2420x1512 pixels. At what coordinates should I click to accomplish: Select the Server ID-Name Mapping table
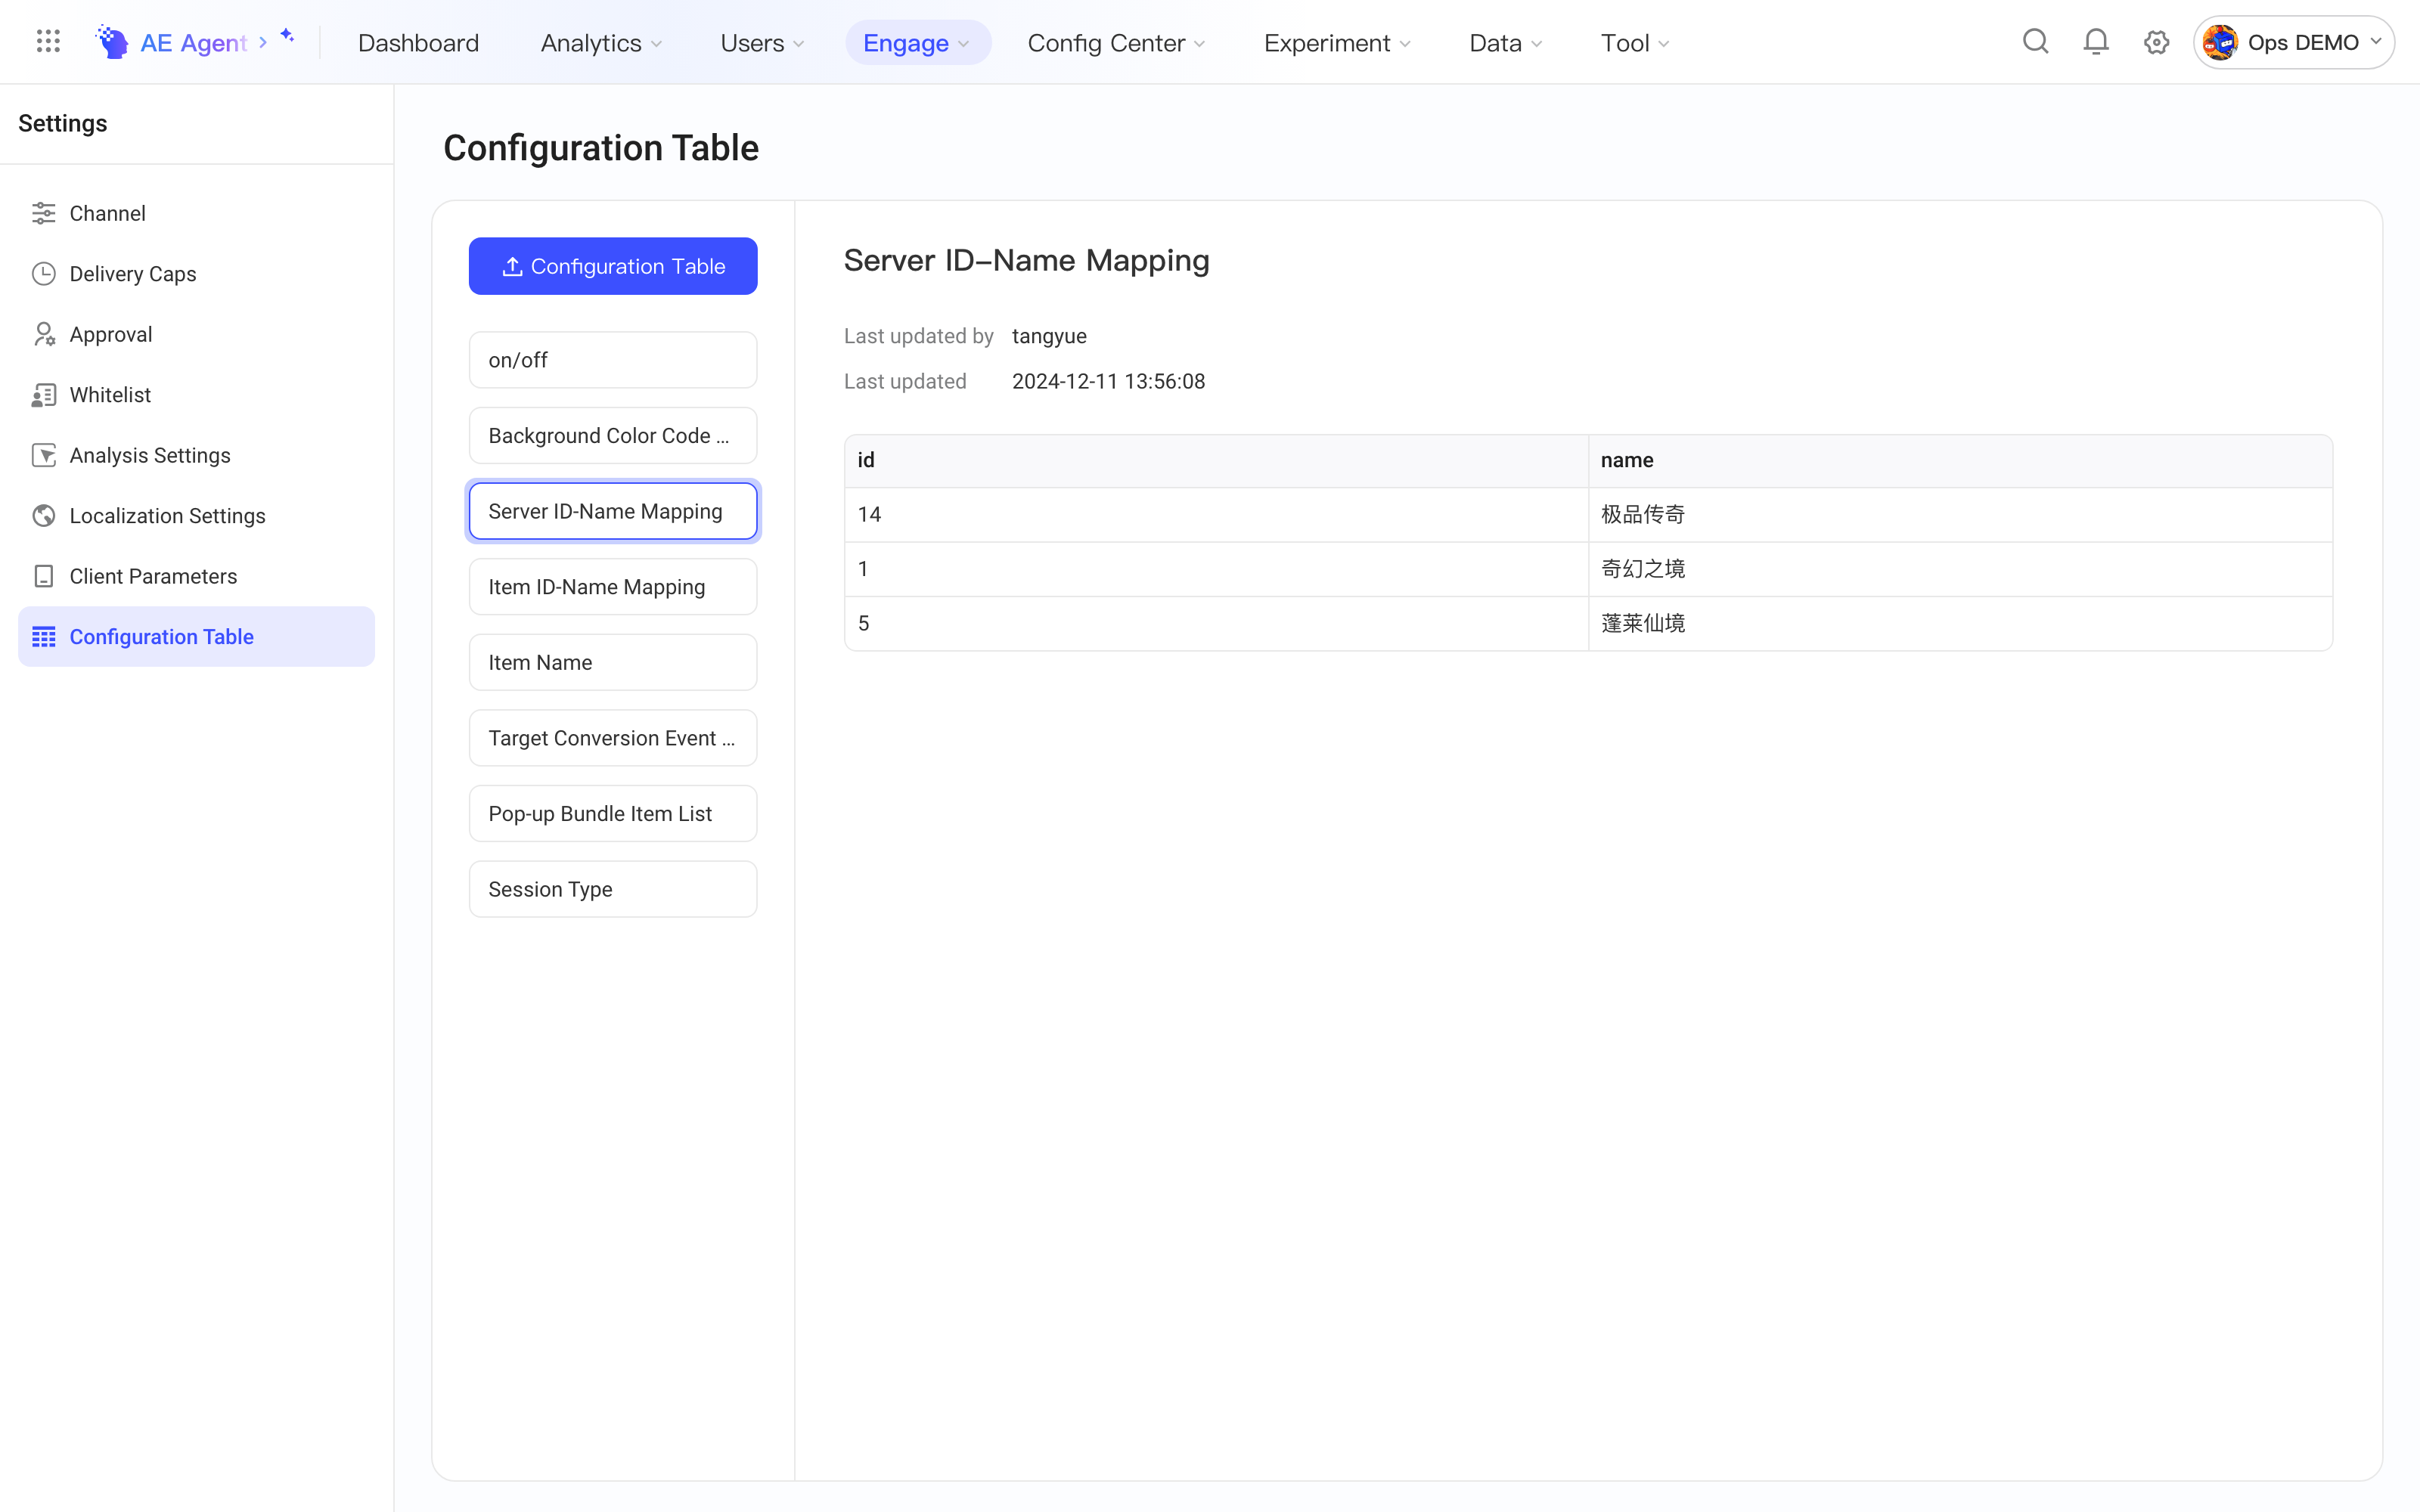(613, 511)
